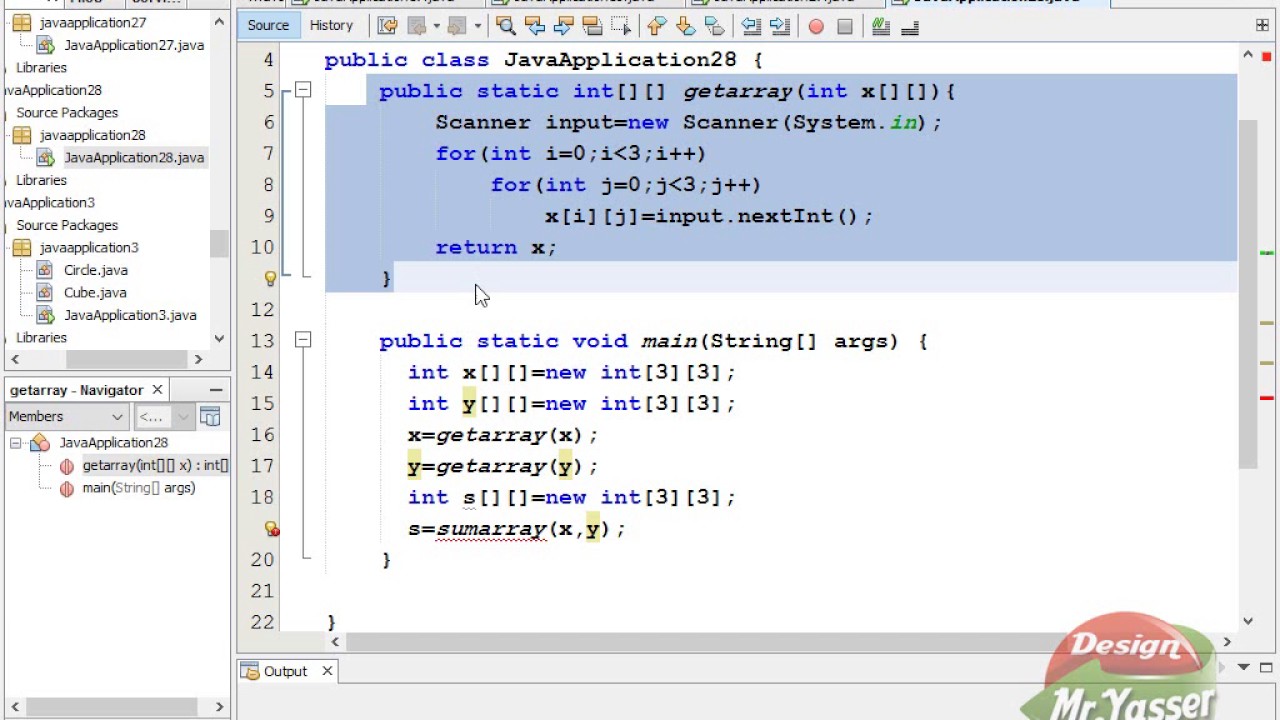The width and height of the screenshot is (1280, 720).
Task: Click the editor vertical scrollbar thumb
Action: (1248, 292)
